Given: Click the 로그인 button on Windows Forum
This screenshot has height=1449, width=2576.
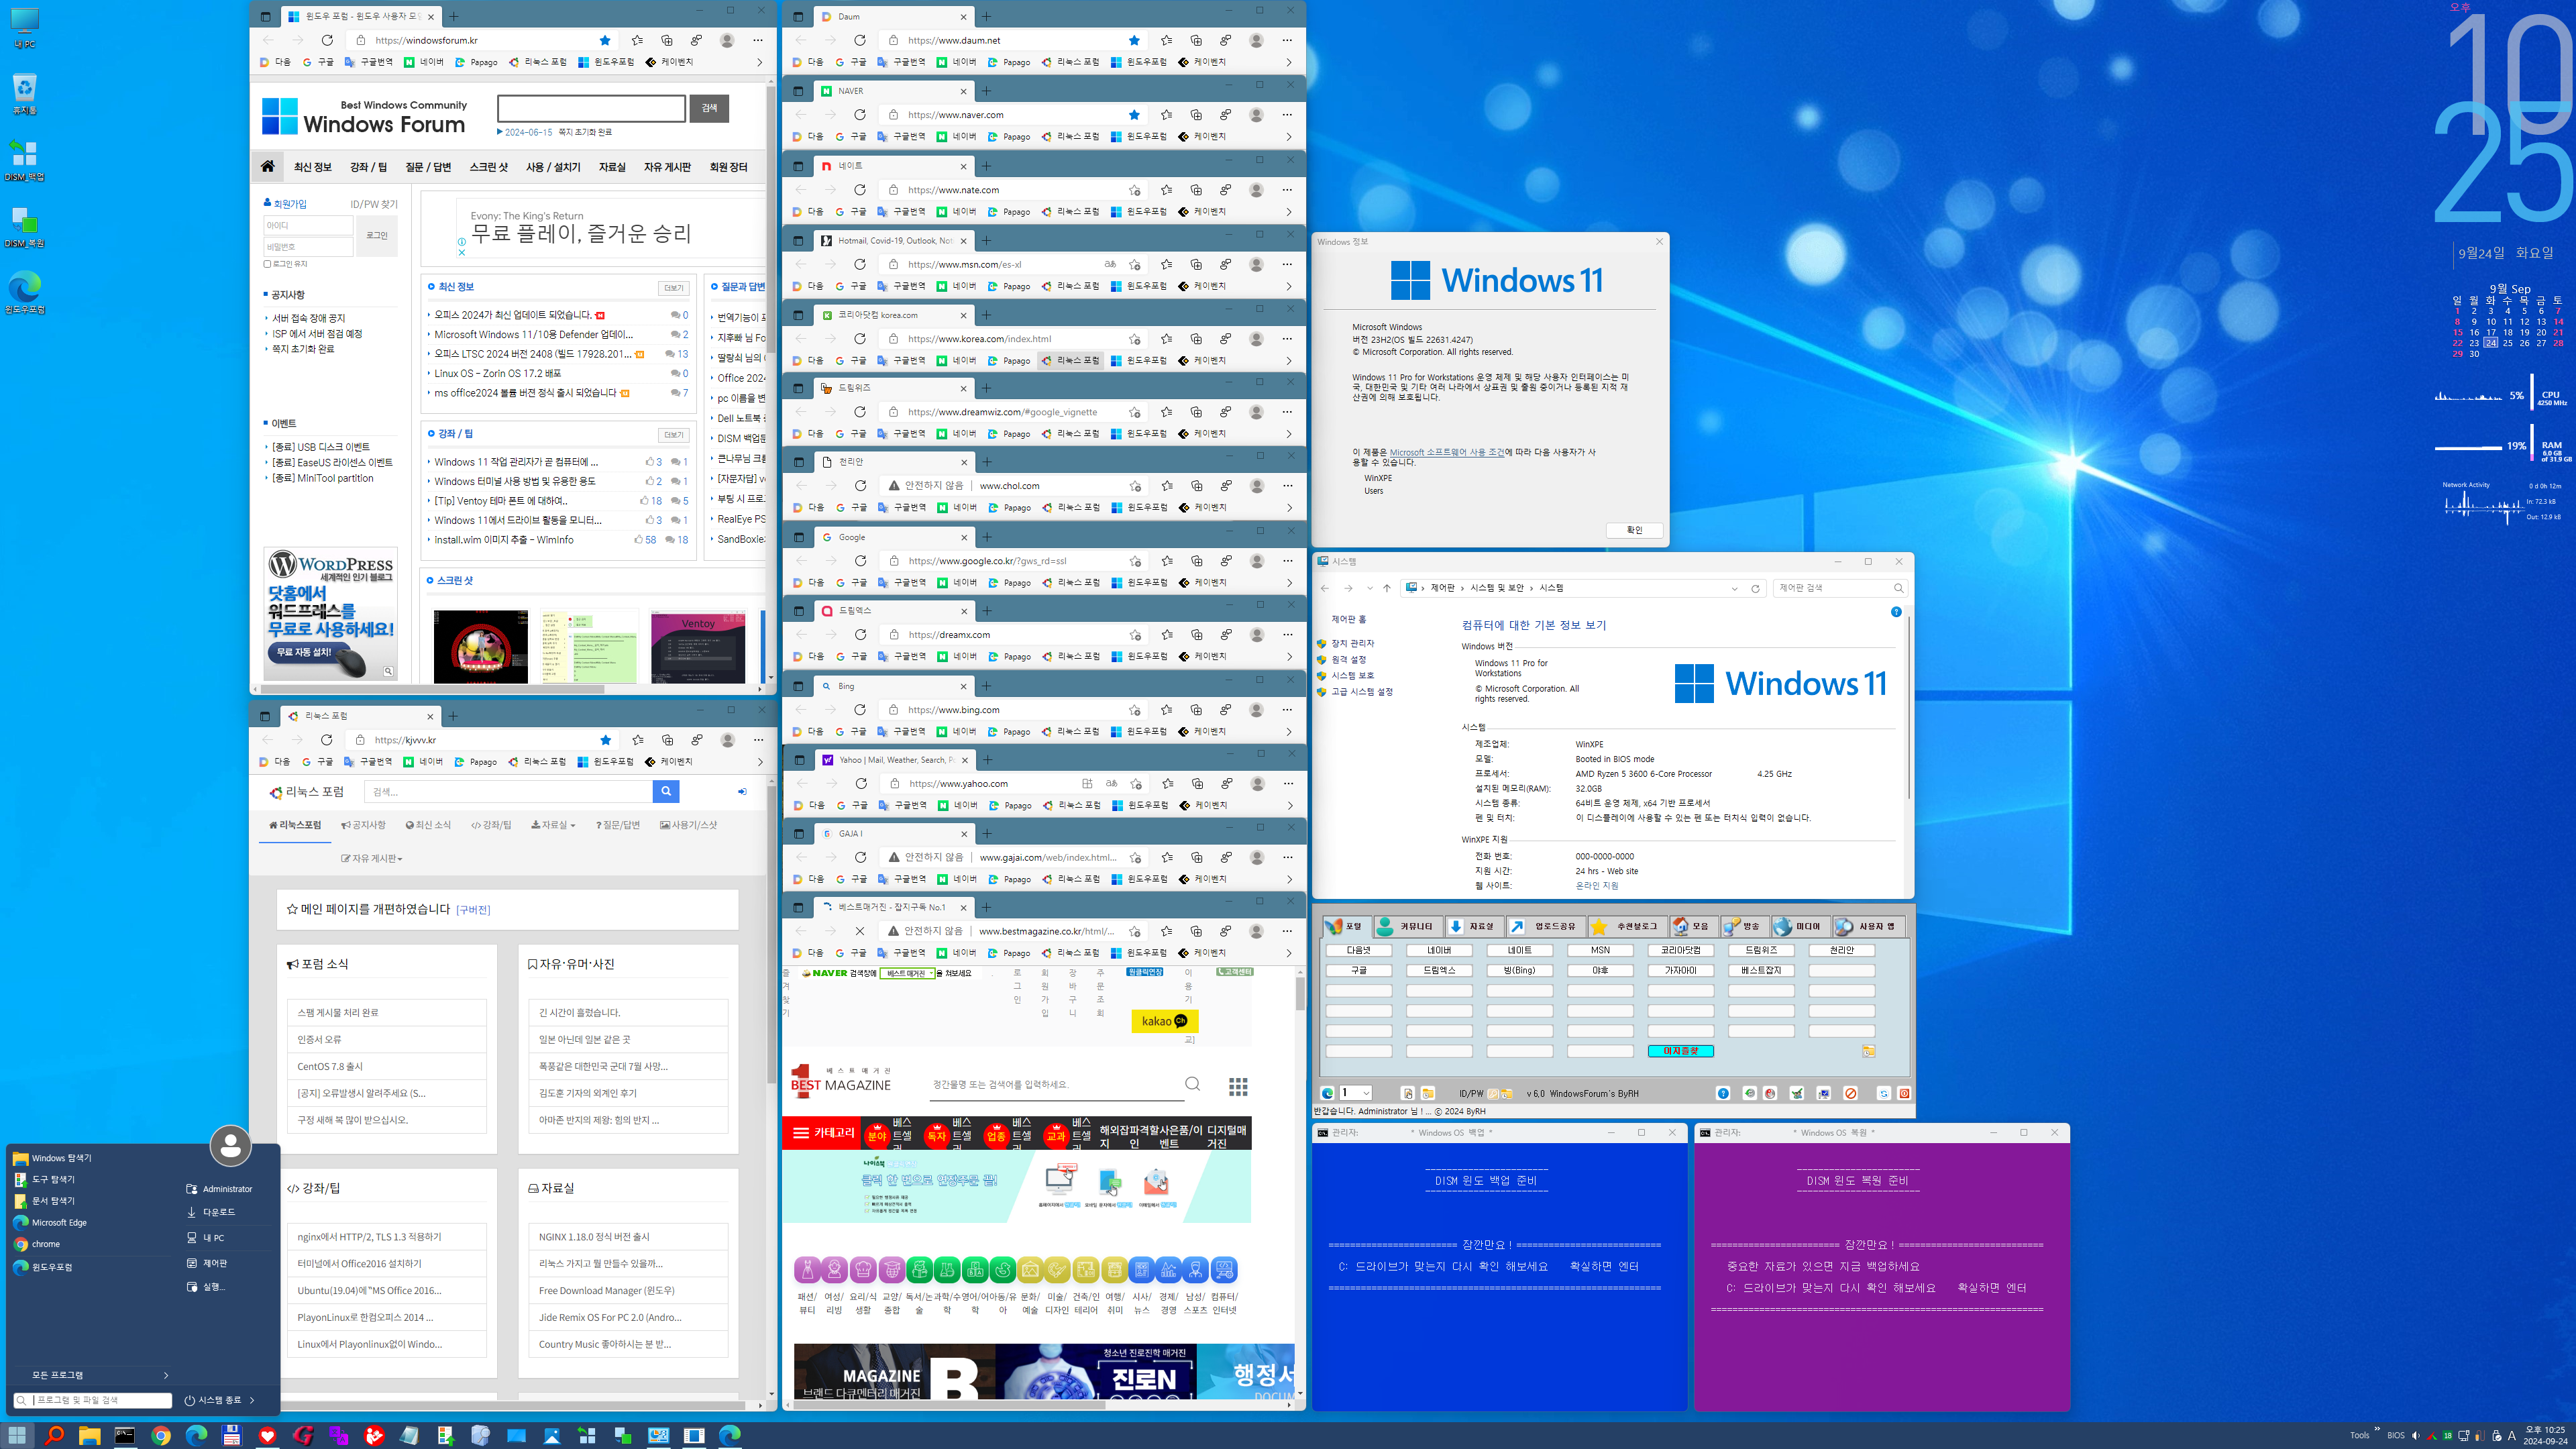Looking at the screenshot, I should point(377,235).
